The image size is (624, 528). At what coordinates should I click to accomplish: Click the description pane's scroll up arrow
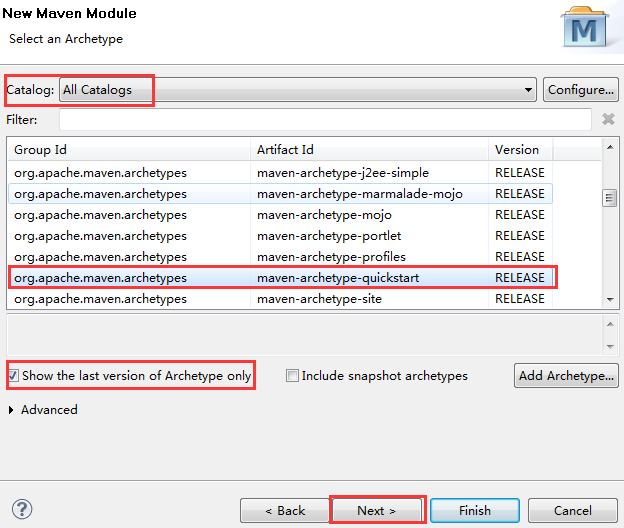[610, 324]
